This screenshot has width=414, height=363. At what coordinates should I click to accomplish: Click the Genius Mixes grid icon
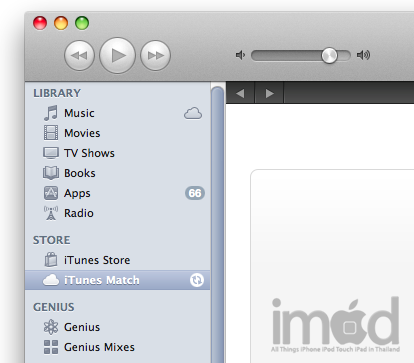pyautogui.click(x=51, y=347)
